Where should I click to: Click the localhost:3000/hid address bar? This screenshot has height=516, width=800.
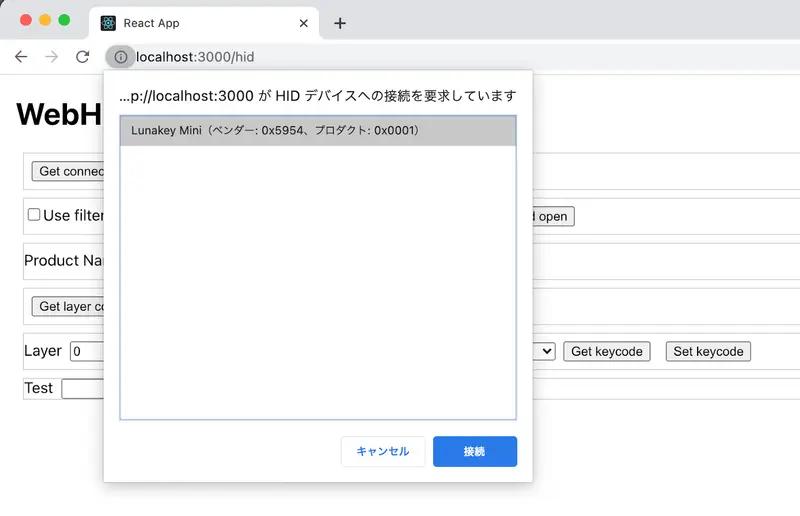[195, 57]
